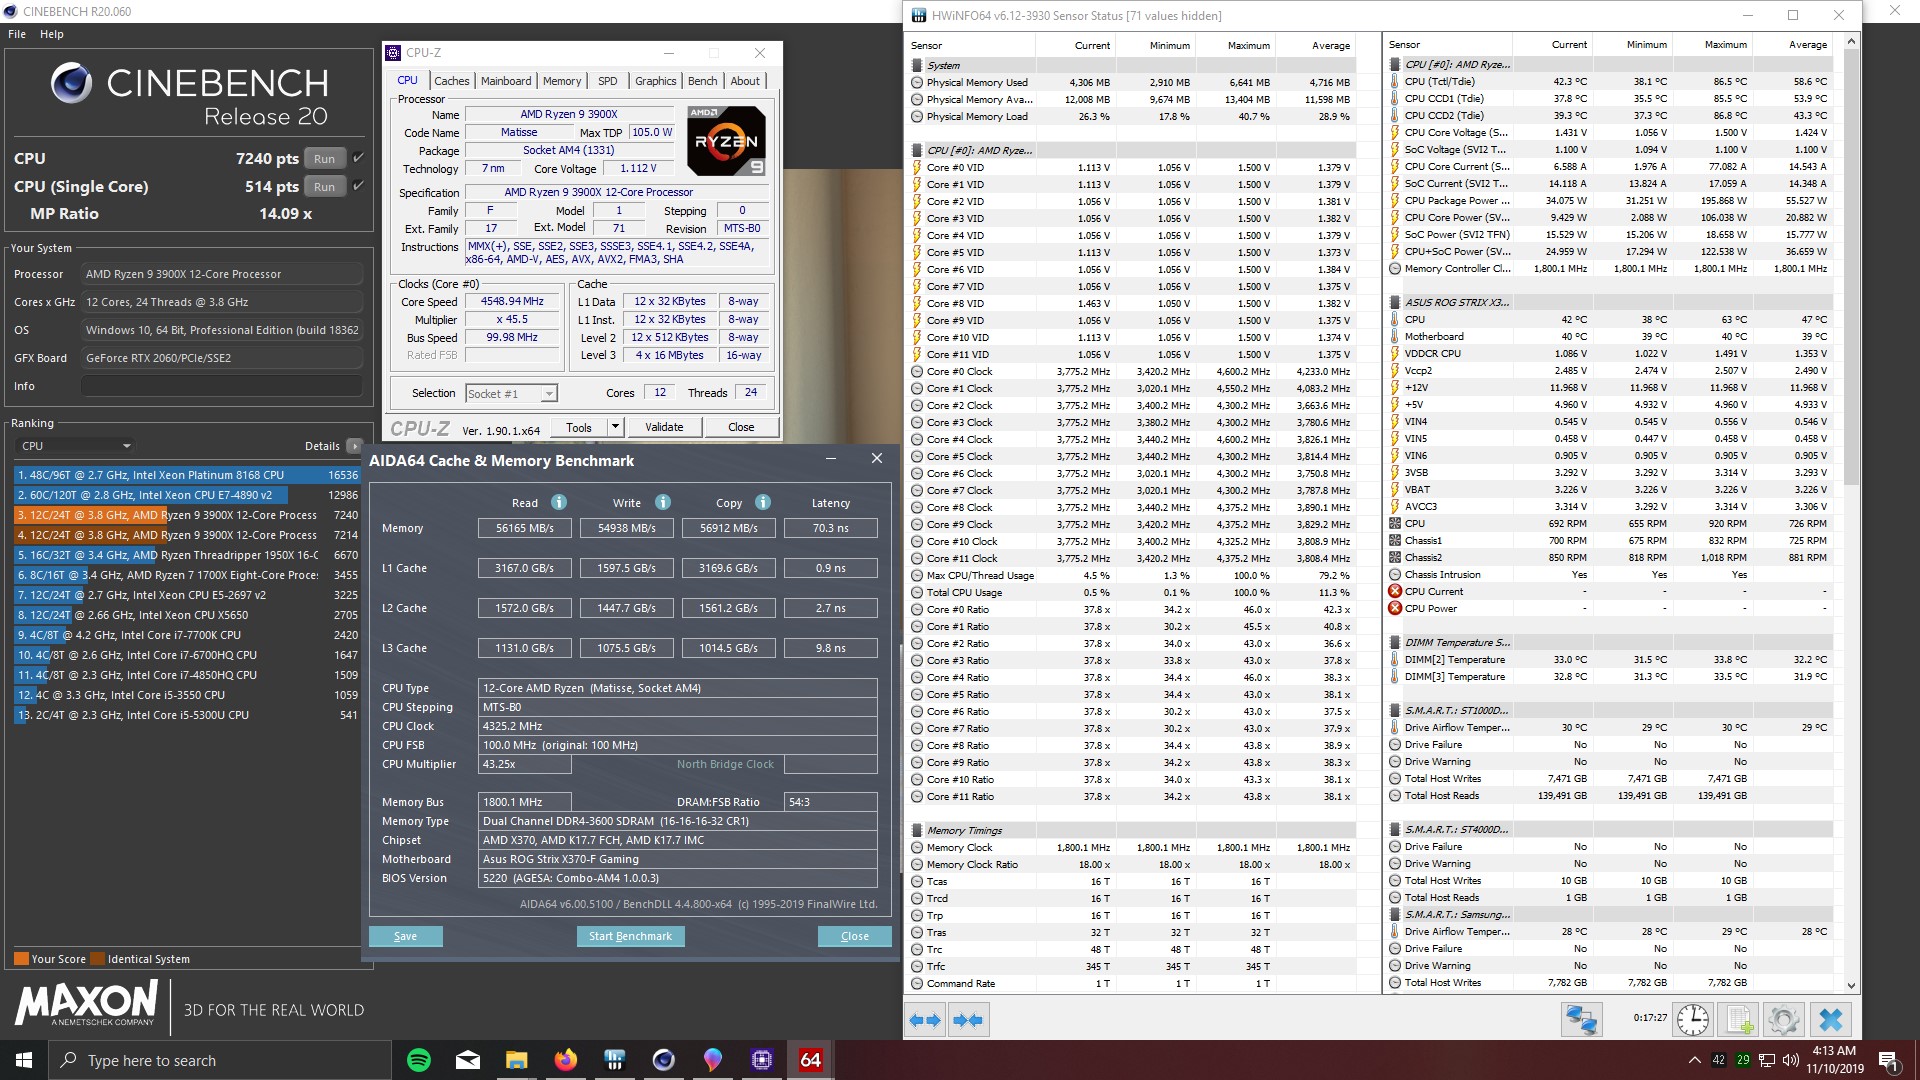The image size is (1920, 1080).
Task: Select the Physical Memory Used sensor row
Action: click(1131, 83)
